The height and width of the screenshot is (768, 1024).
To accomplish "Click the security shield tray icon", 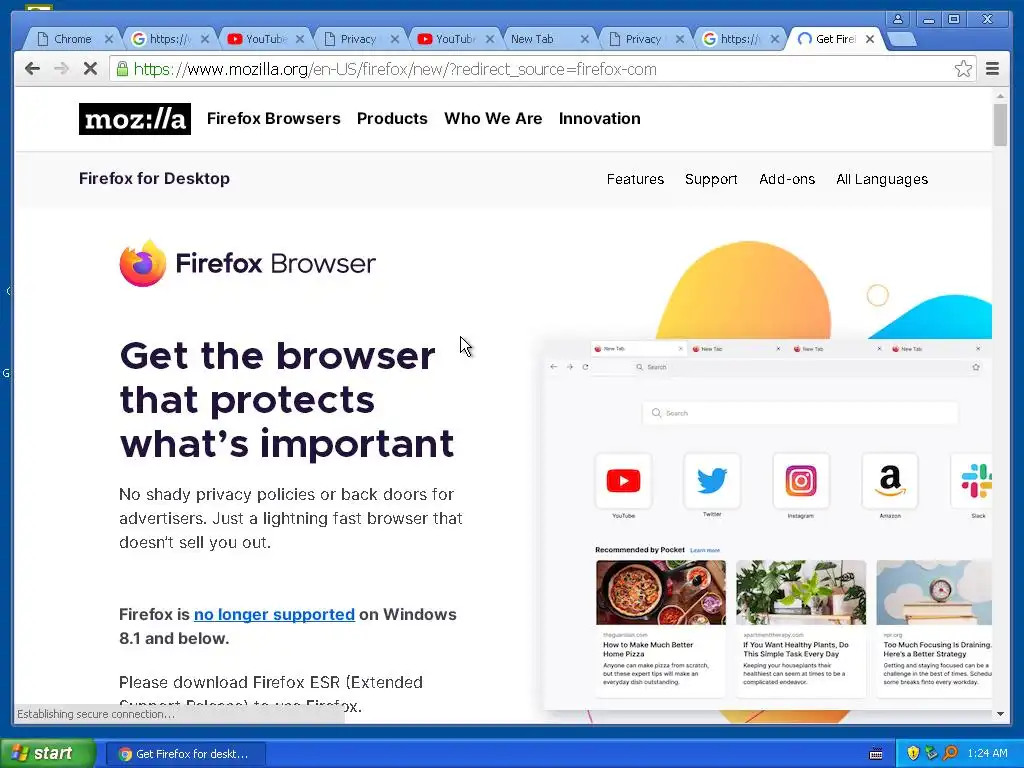I will tap(913, 753).
